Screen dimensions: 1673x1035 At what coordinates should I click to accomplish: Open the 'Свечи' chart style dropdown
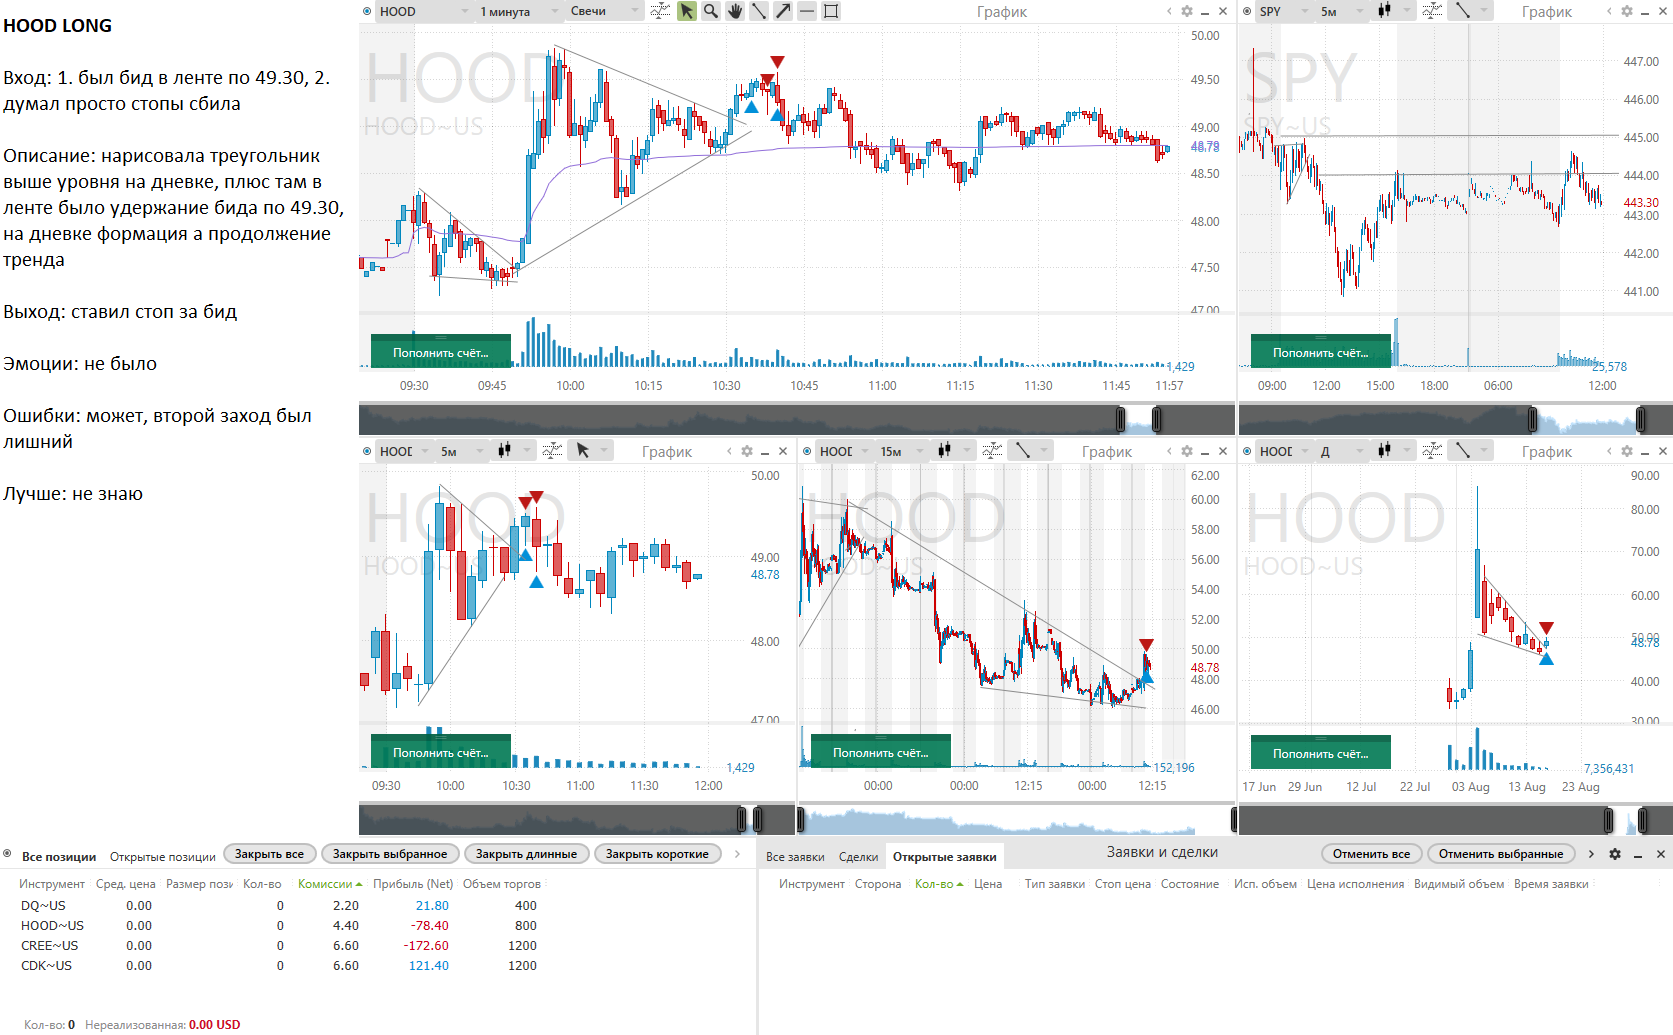point(604,11)
